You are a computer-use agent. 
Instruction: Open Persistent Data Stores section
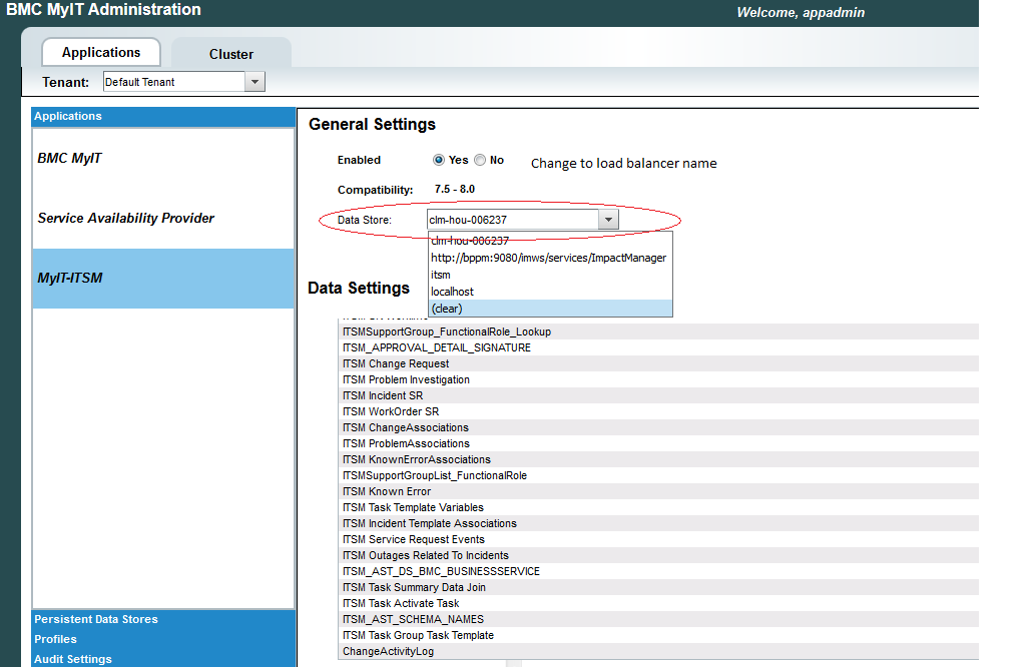point(163,620)
